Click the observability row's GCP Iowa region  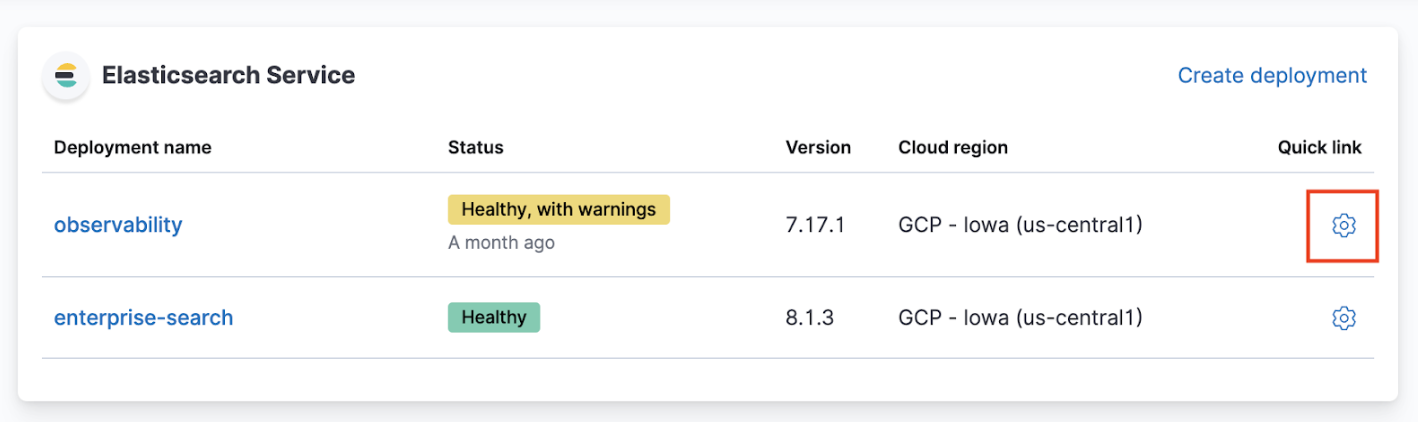[x=1019, y=225]
